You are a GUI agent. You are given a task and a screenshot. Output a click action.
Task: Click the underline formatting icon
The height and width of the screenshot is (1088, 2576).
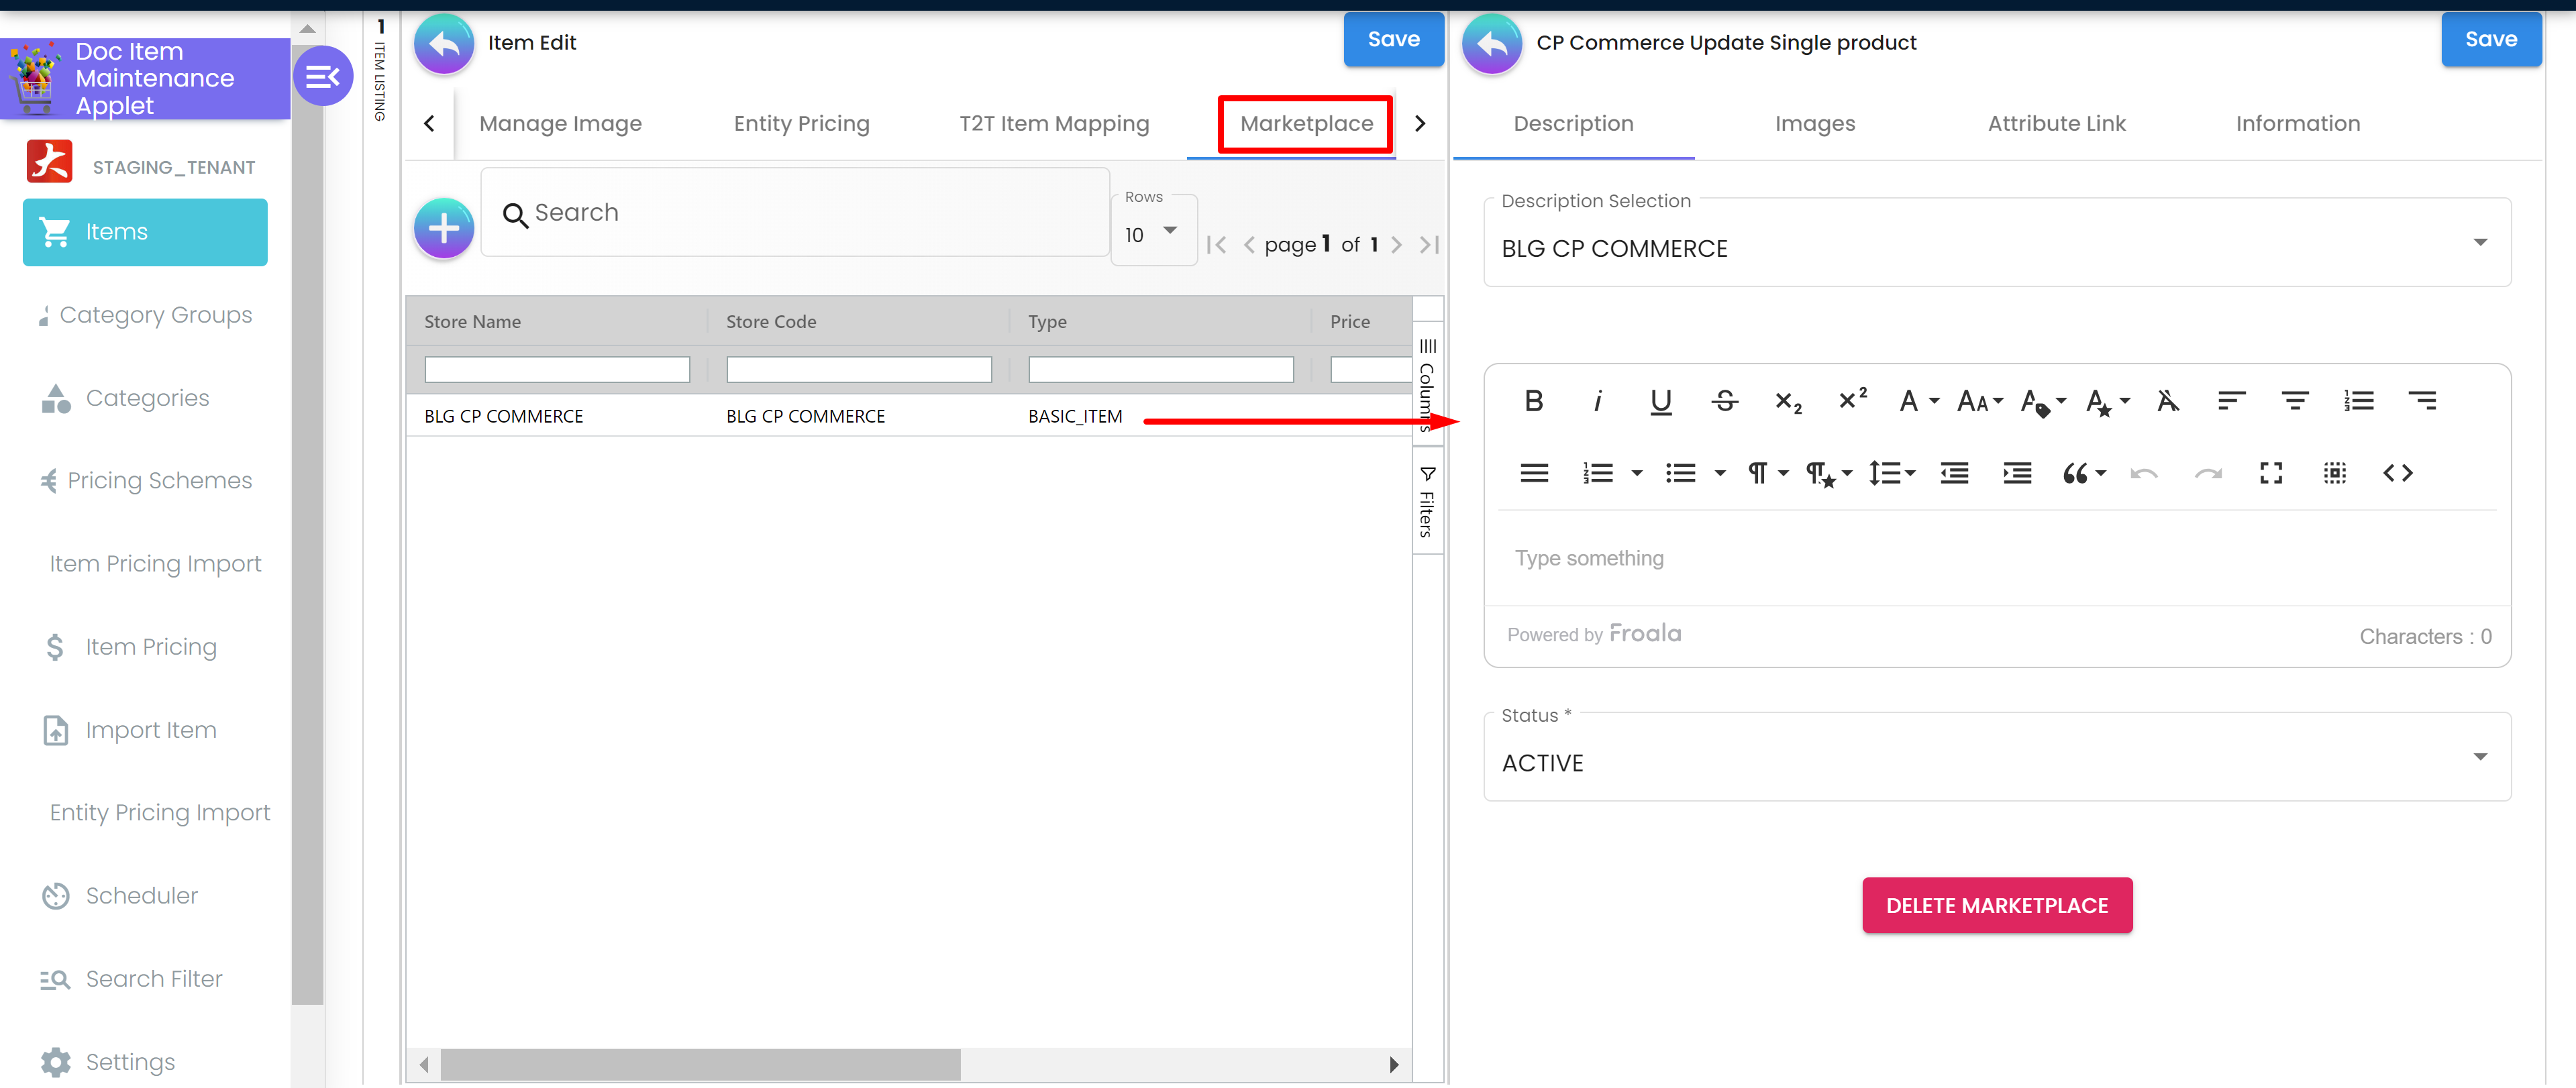(x=1660, y=401)
